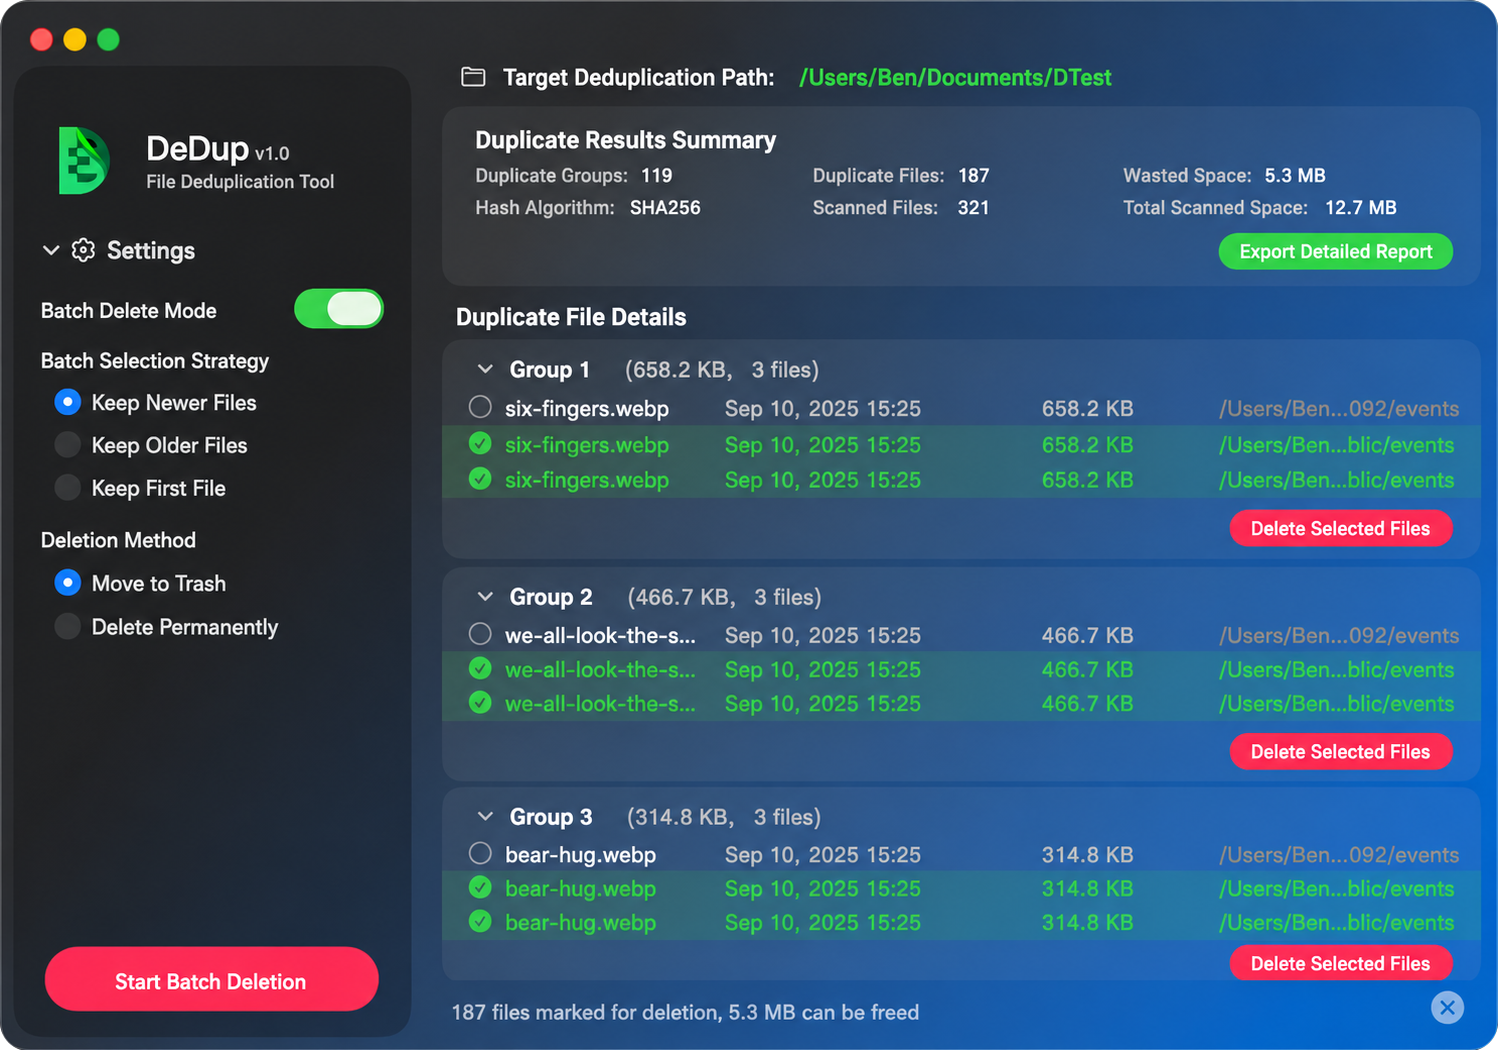Click the Group 3 header label
This screenshot has height=1050, width=1498.
pyautogui.click(x=551, y=817)
